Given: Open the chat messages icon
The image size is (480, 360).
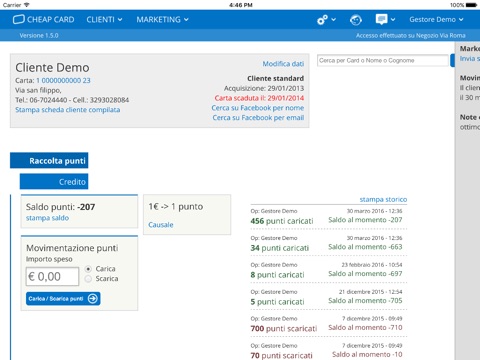Looking at the screenshot, I should pyautogui.click(x=381, y=19).
